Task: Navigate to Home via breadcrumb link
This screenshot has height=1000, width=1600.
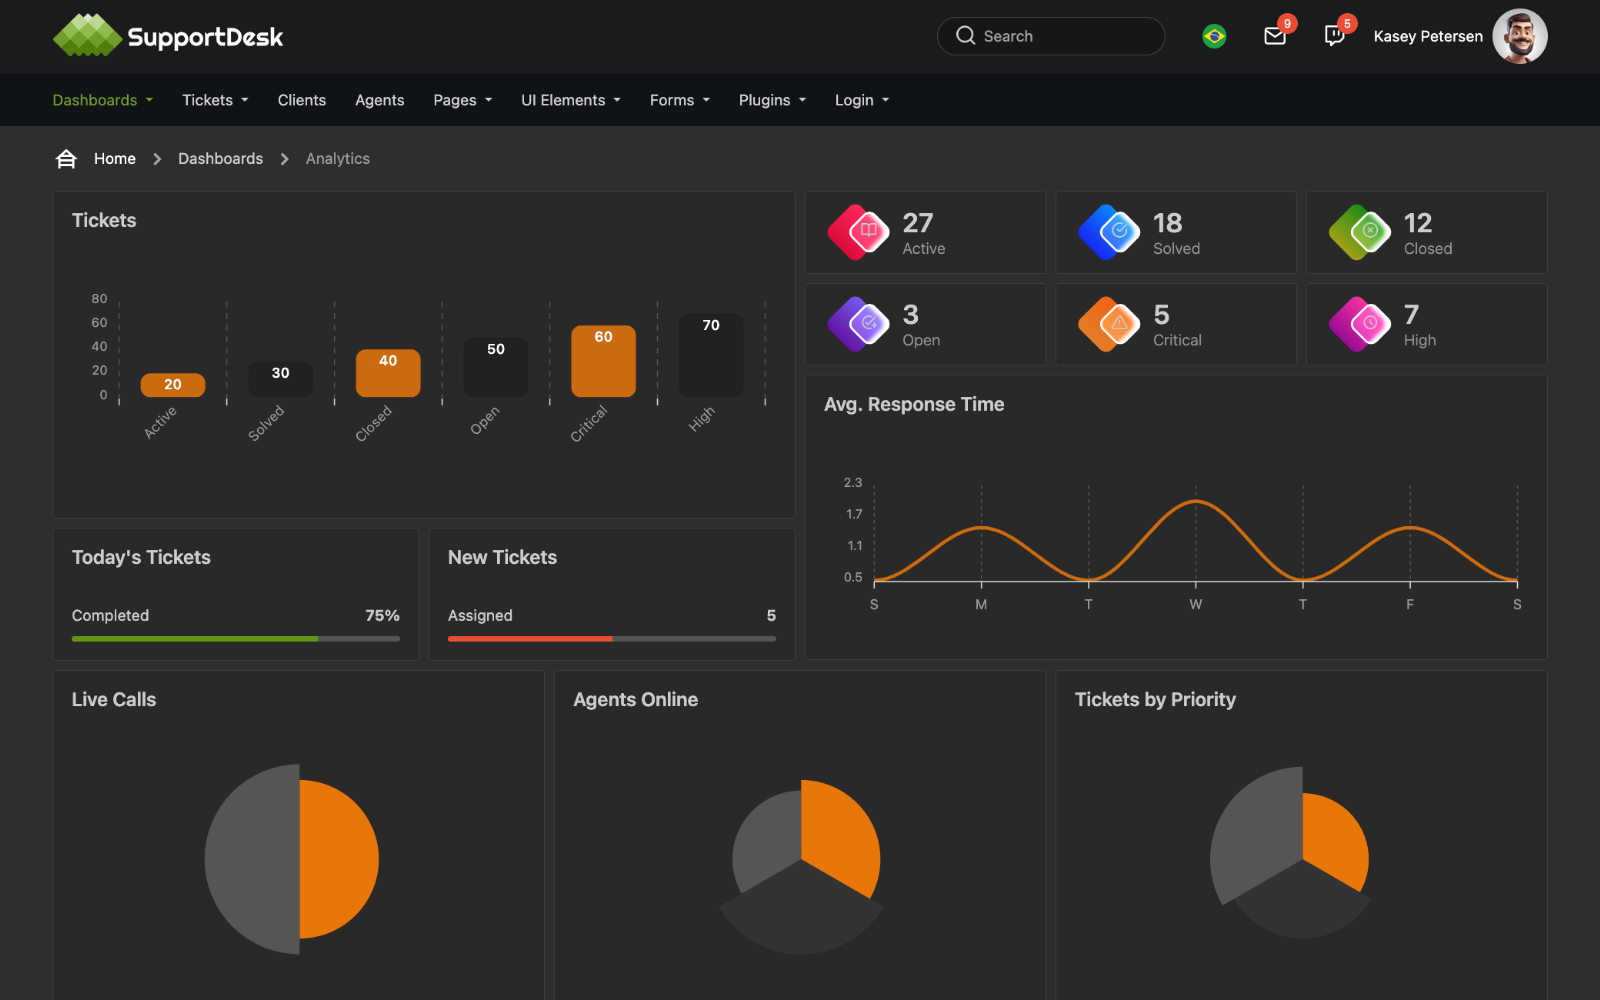Action: click(x=114, y=158)
